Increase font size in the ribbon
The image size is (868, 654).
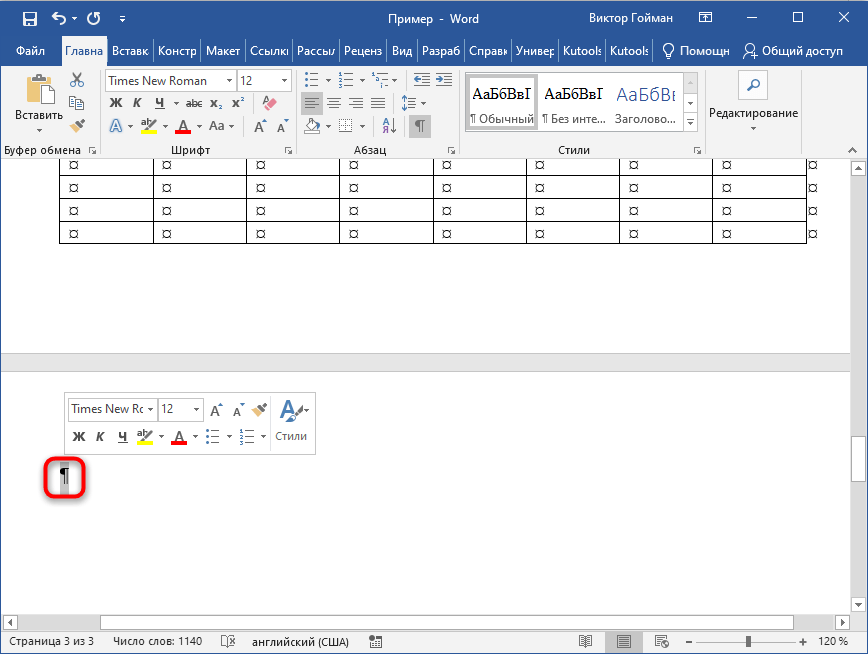[260, 126]
